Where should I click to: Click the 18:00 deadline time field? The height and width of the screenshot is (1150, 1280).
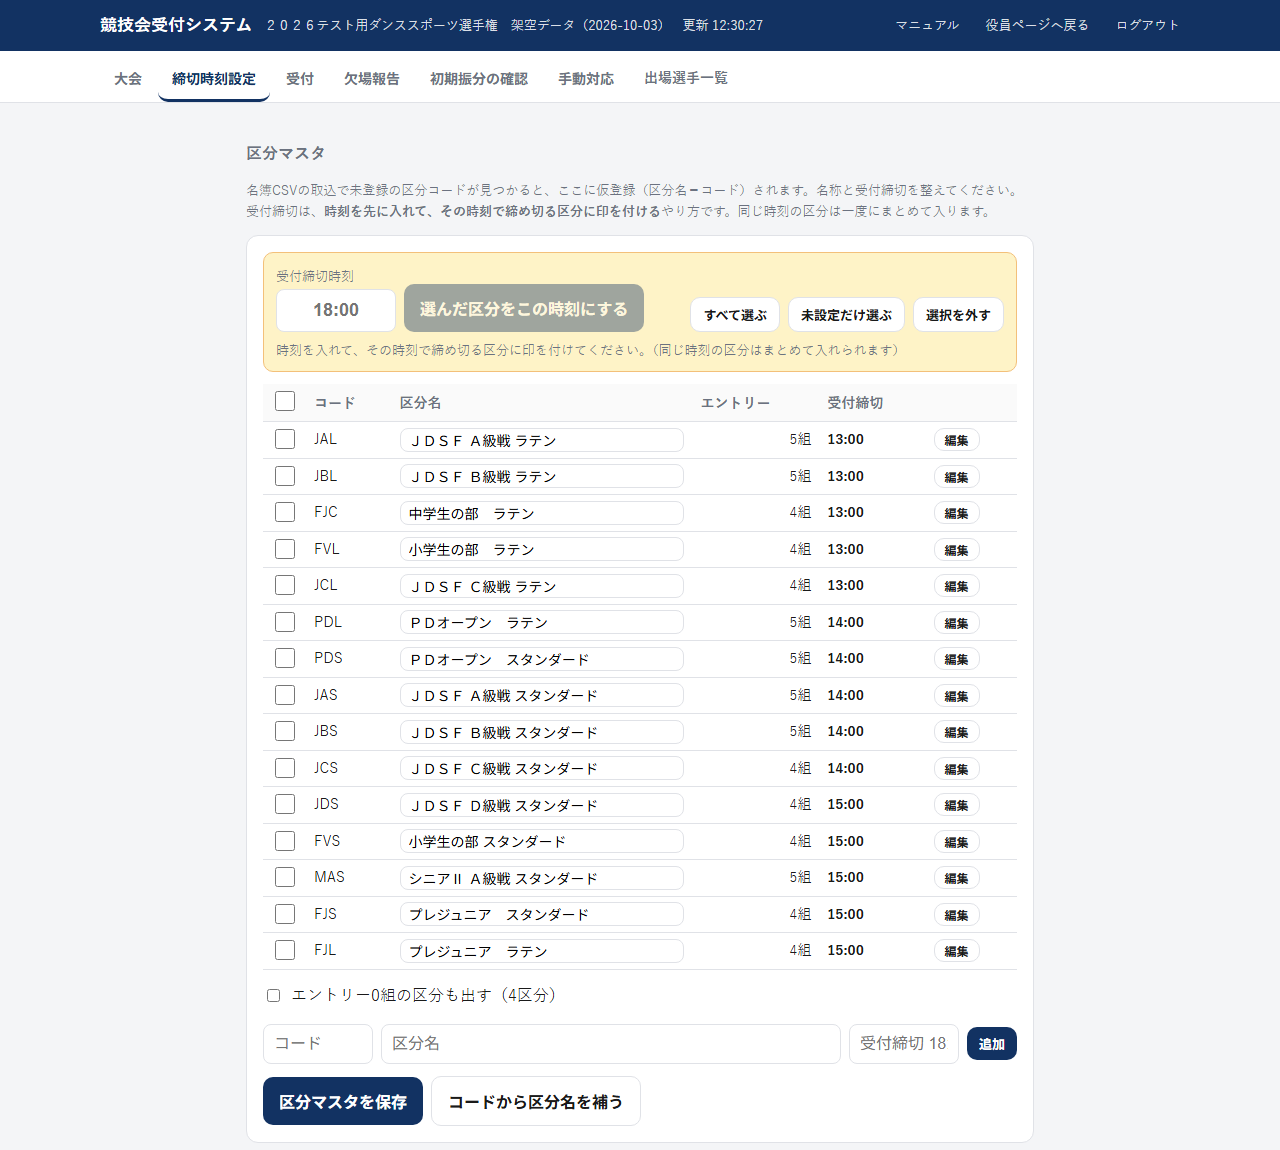[336, 310]
